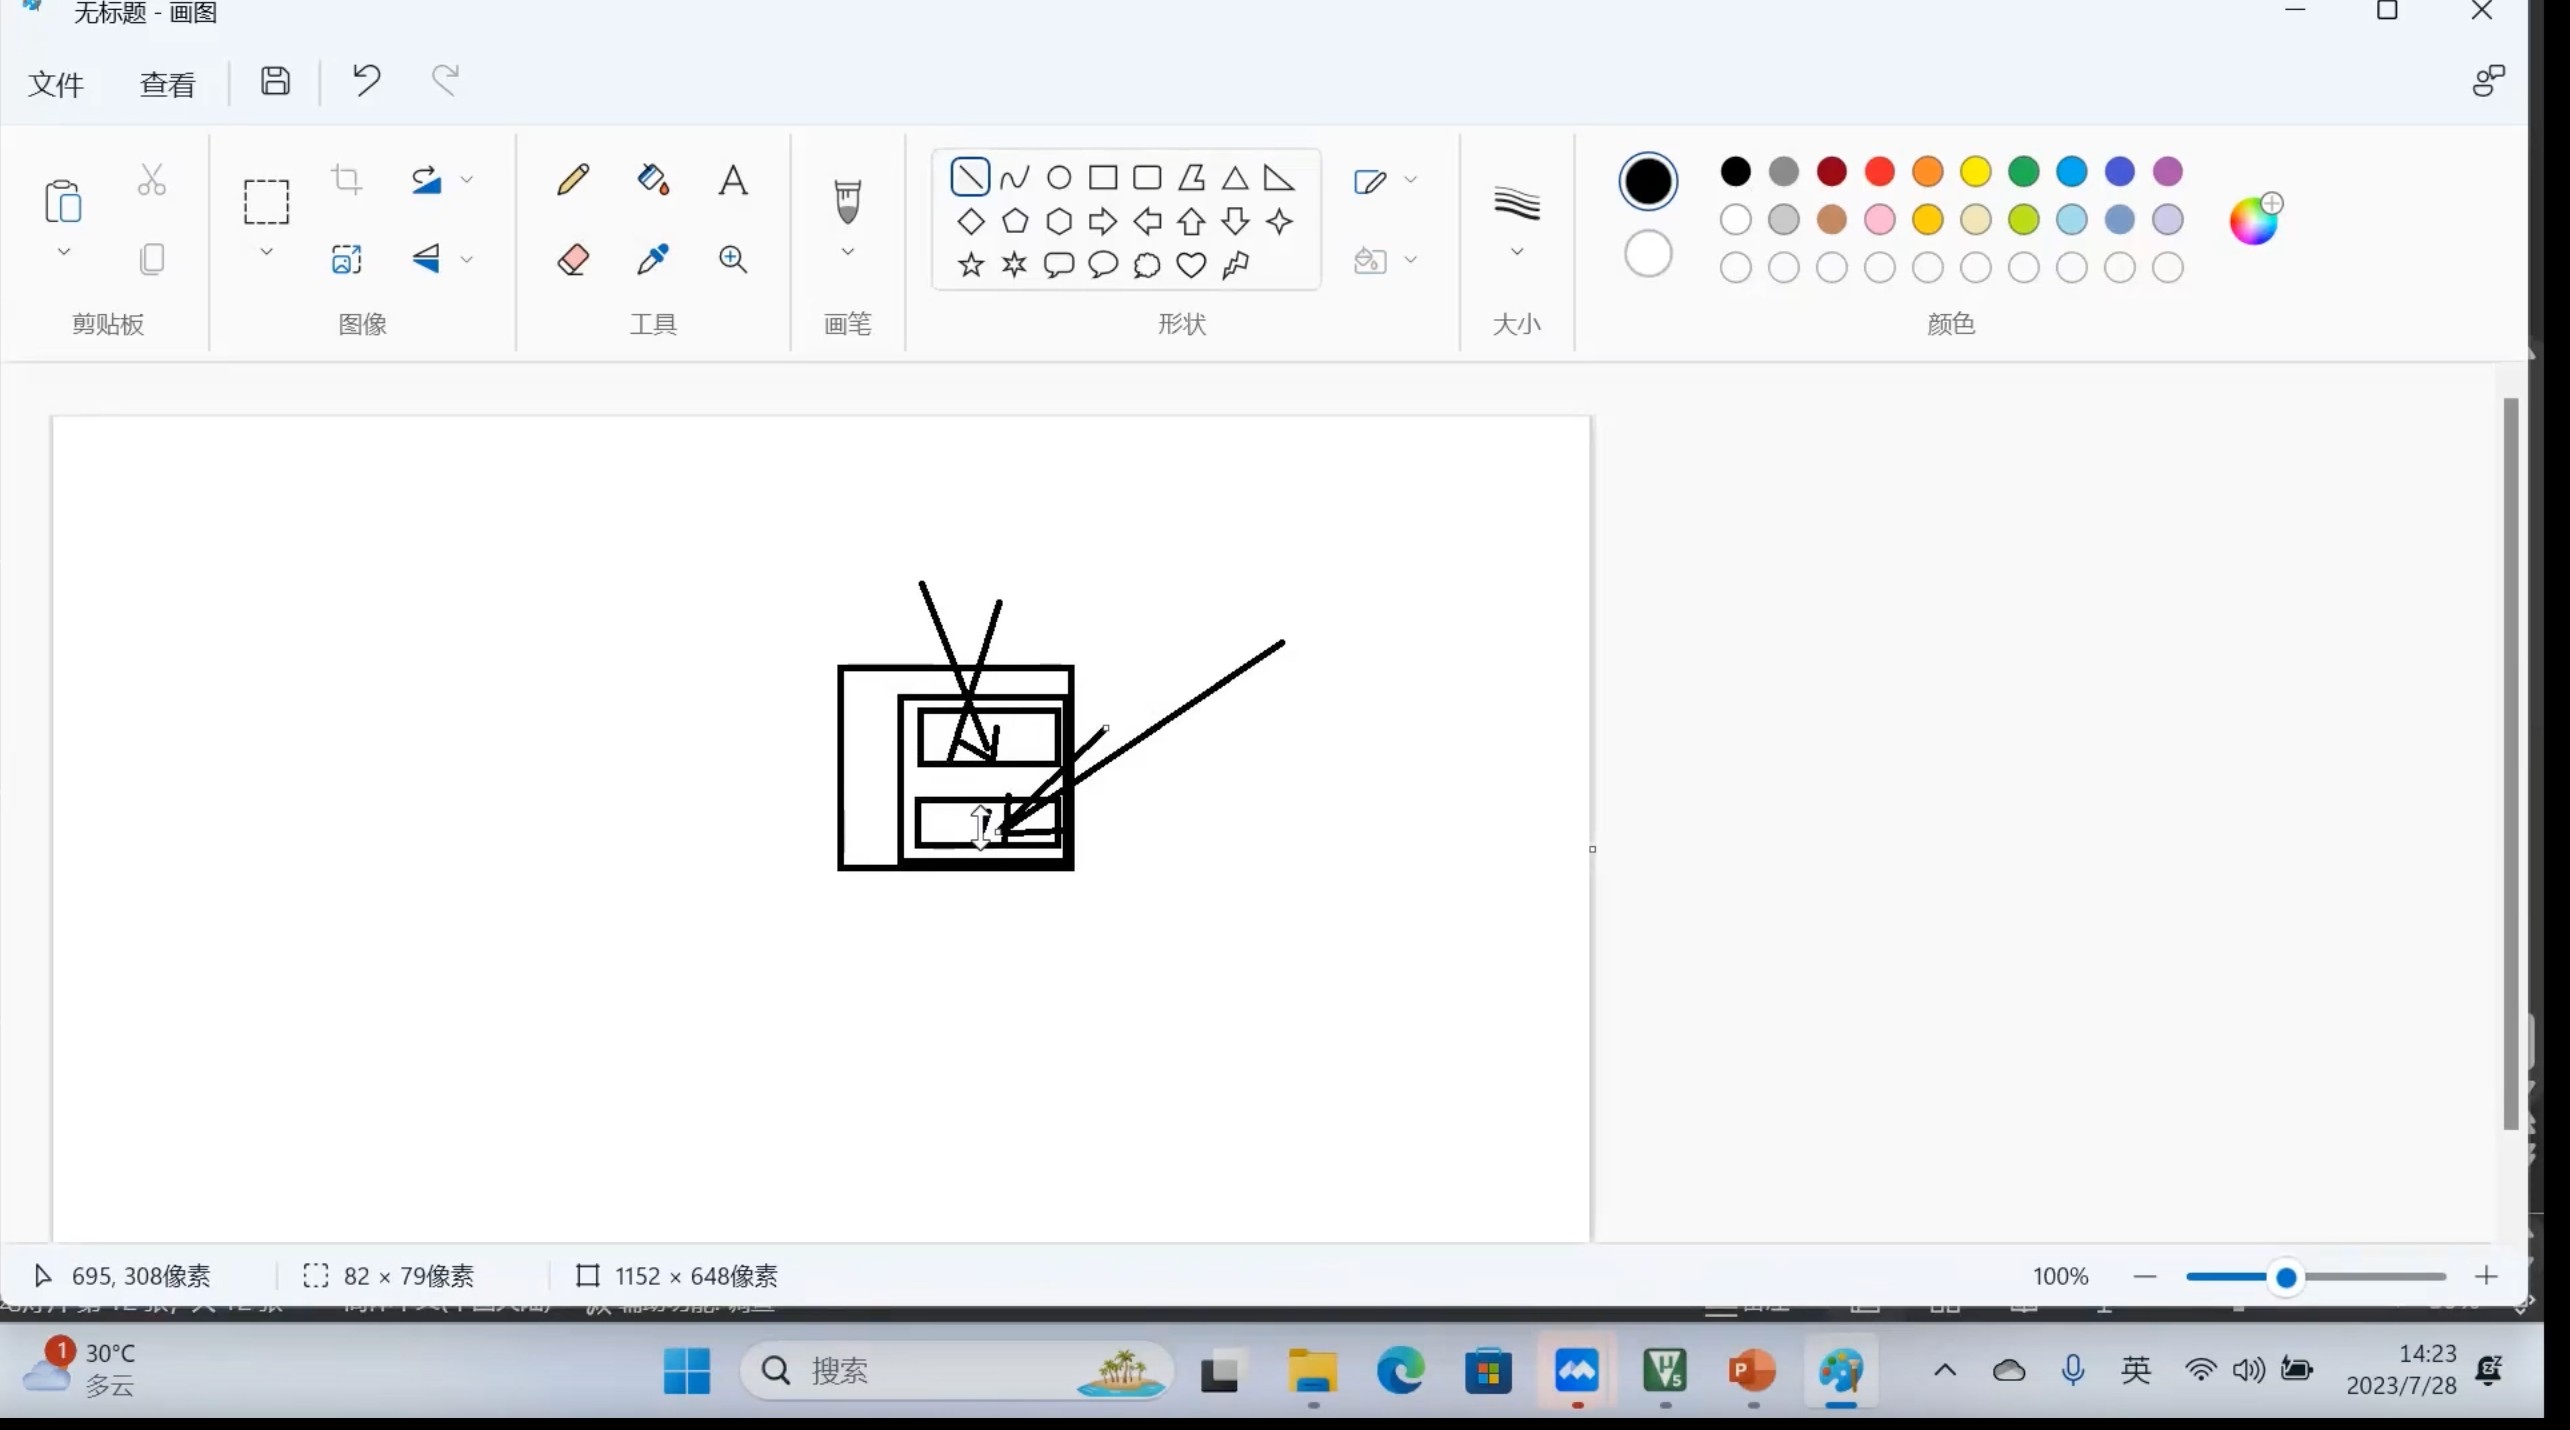The height and width of the screenshot is (1430, 2570).
Task: Choose the Brushes tool
Action: pos(847,201)
